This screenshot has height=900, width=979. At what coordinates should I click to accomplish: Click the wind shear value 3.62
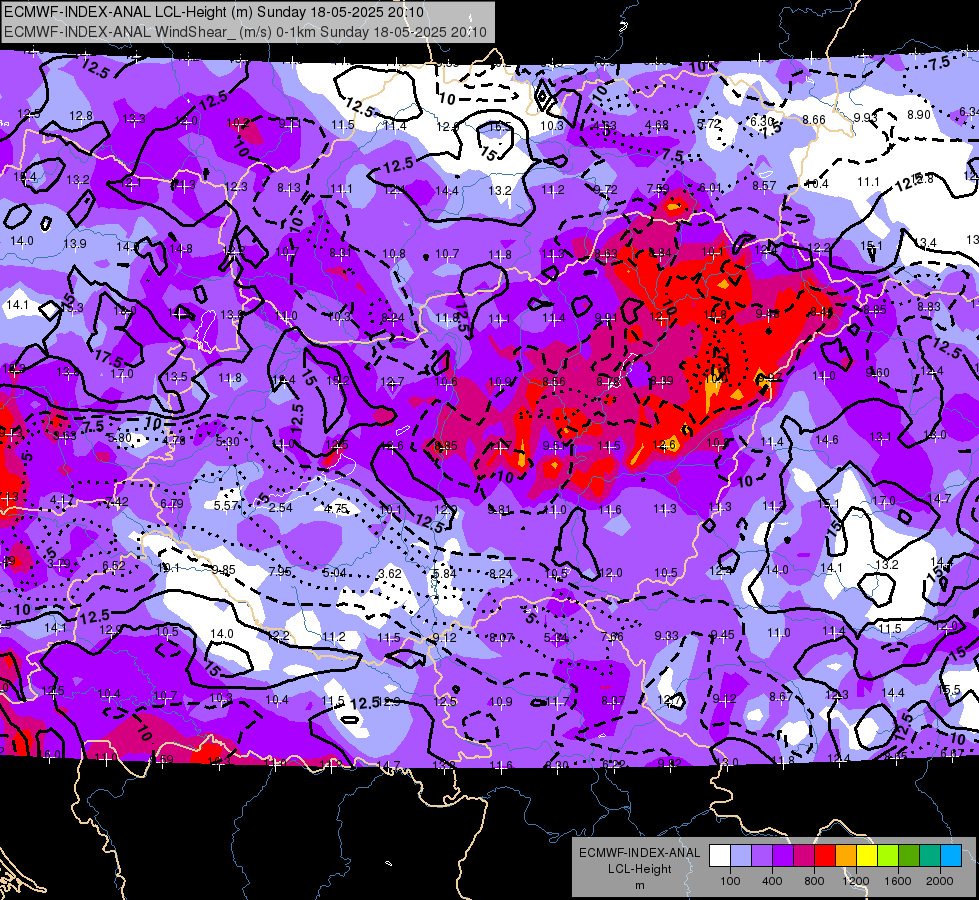tap(390, 573)
